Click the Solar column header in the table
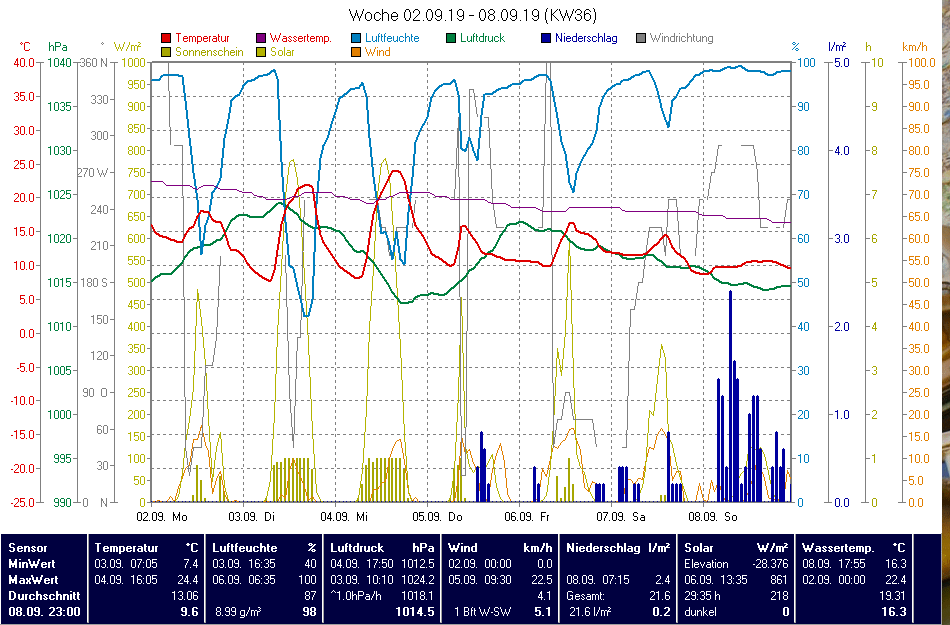This screenshot has width=950, height=625. 699,548
